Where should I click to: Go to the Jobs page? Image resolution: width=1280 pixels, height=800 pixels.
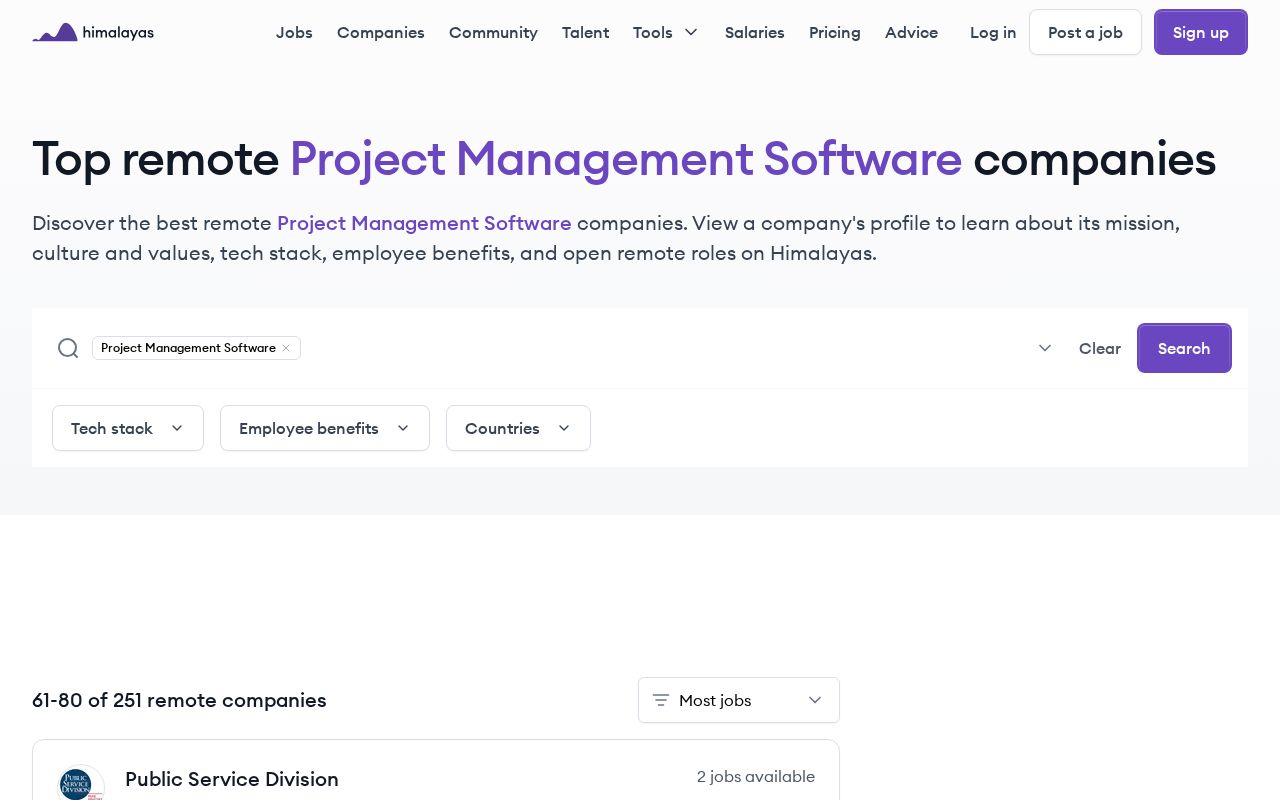(294, 32)
